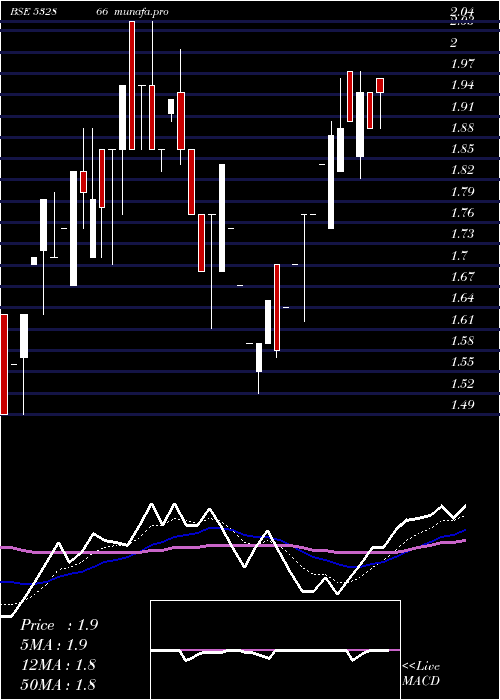Click the 1.82 price axis label
The width and height of the screenshot is (500, 700).
[x=462, y=170]
